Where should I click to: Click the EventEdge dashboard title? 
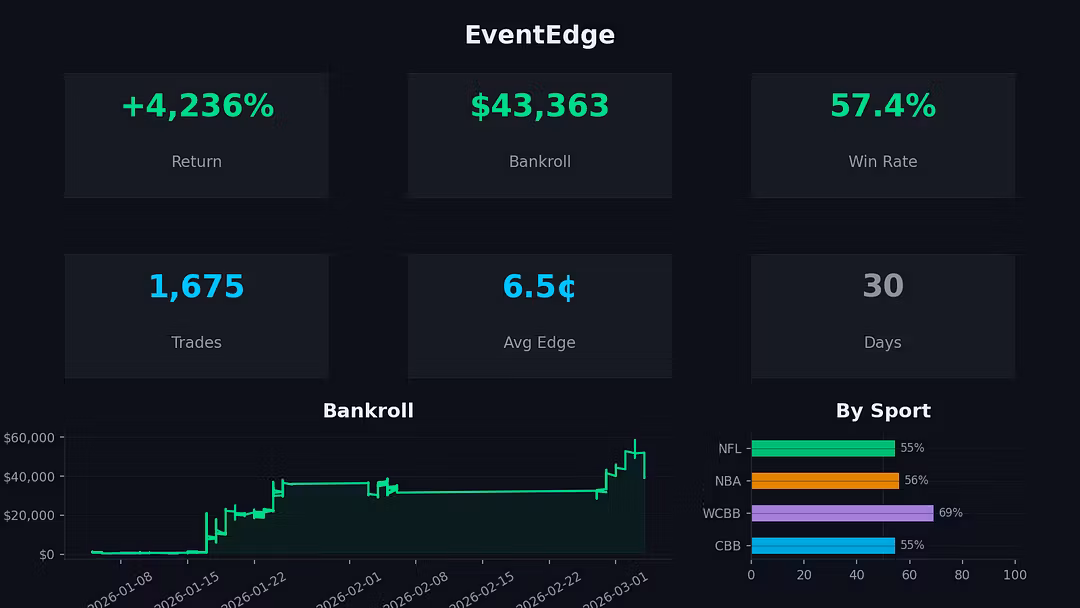tap(539, 35)
